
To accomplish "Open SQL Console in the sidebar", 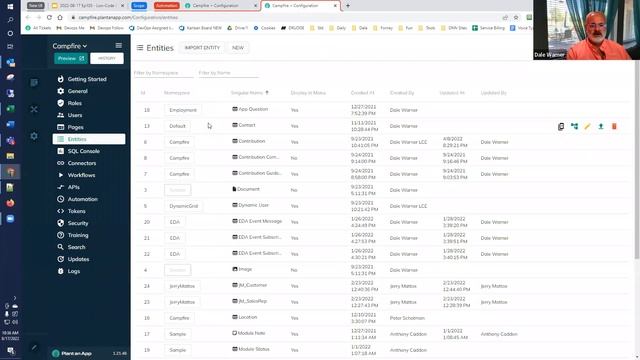I will coord(83,151).
